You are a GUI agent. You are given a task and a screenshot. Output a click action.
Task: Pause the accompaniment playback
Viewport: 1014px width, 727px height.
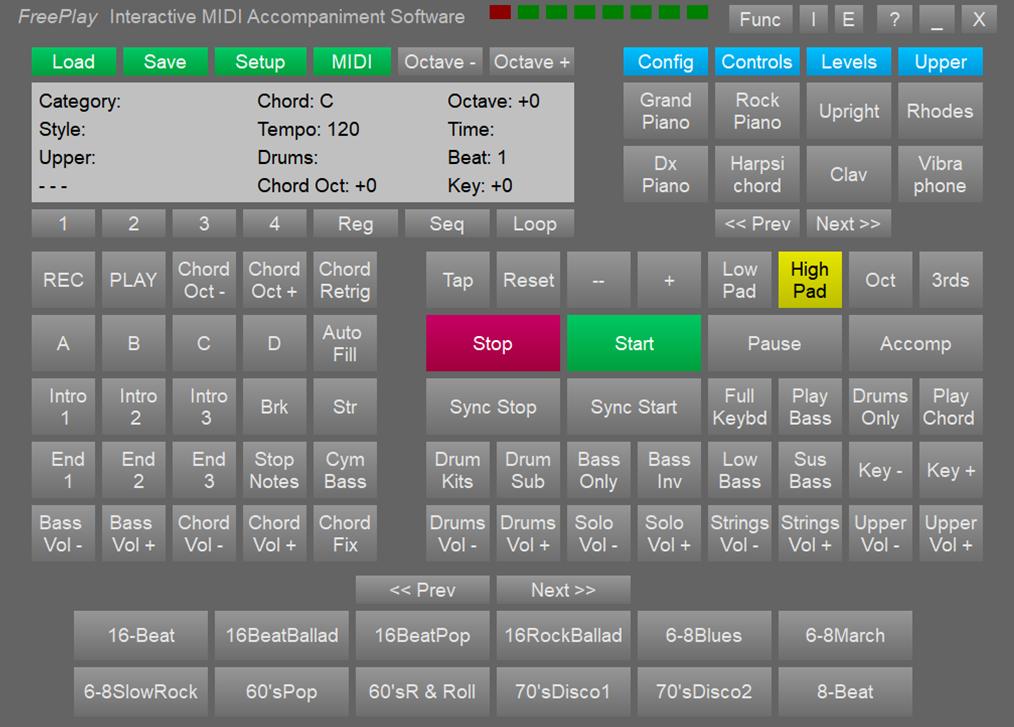pos(774,344)
